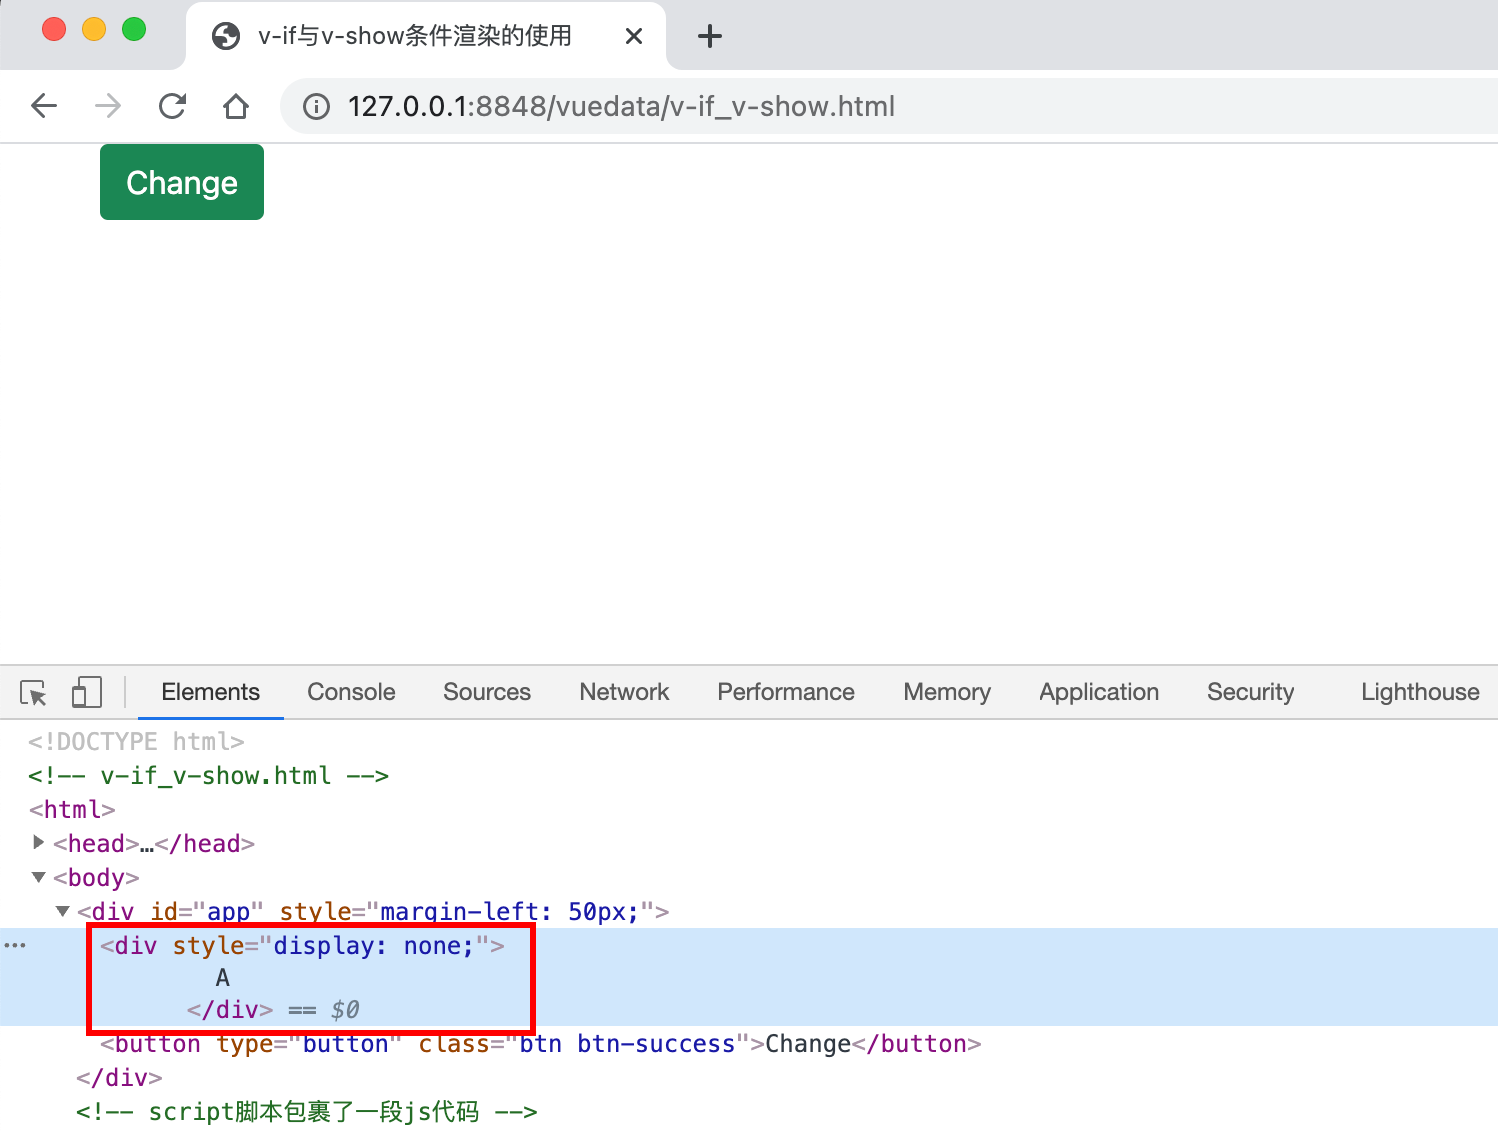The width and height of the screenshot is (1498, 1132).
Task: Open the Memory panel
Action: point(947,692)
